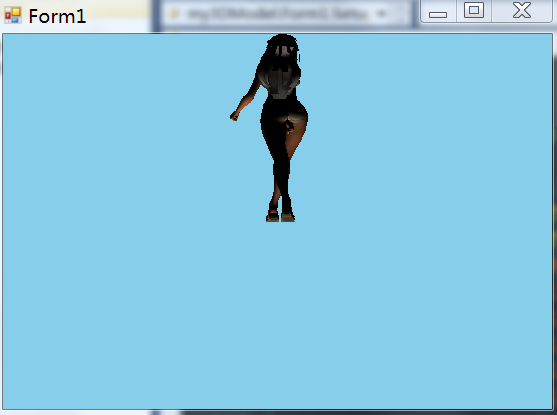Open the blurred dropdown behind Form1 title bar

pos(381,14)
